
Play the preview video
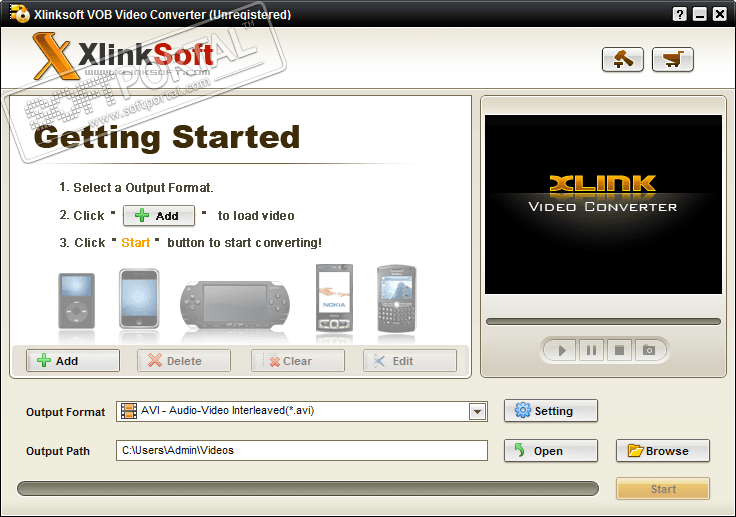(561, 350)
